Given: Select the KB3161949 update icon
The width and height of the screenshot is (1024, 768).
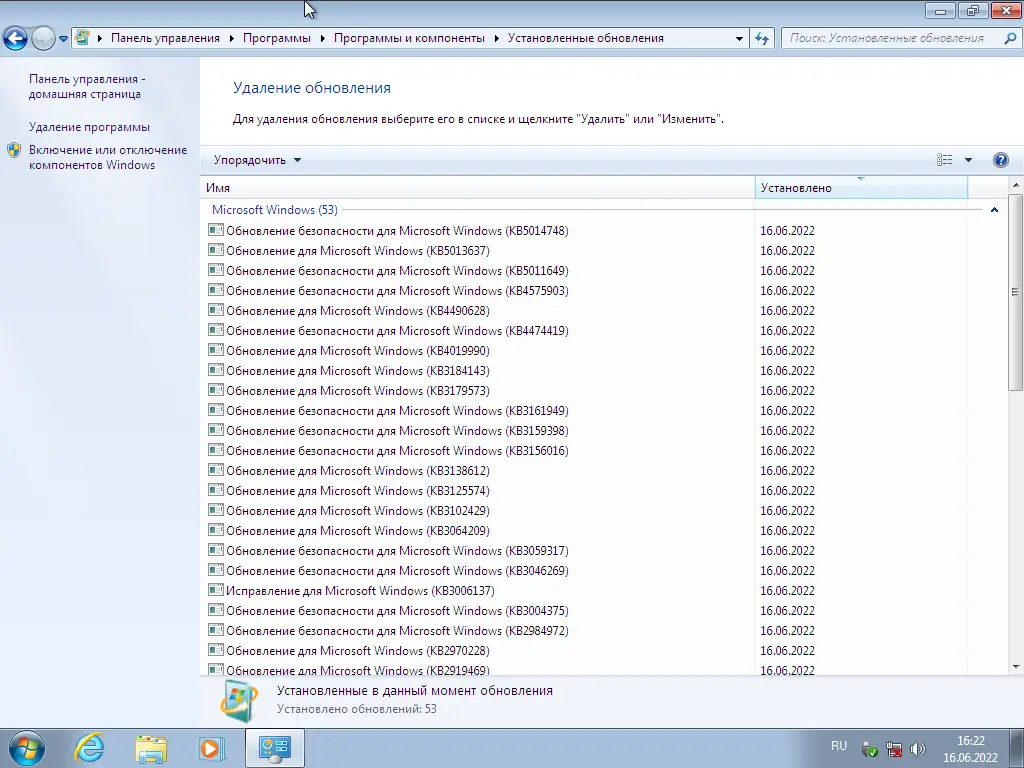Looking at the screenshot, I should click(216, 410).
